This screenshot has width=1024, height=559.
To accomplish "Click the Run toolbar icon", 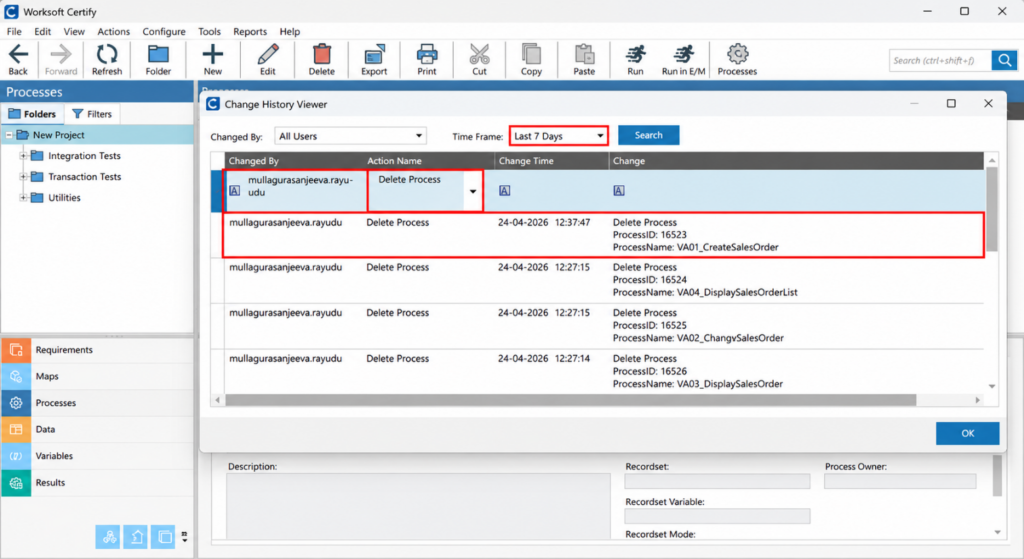I will click(635, 59).
